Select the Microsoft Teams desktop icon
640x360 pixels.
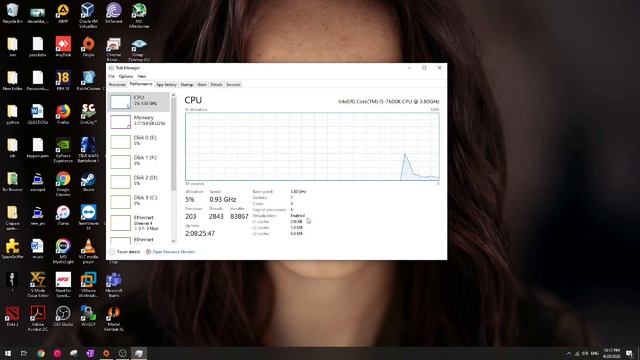coord(113,285)
